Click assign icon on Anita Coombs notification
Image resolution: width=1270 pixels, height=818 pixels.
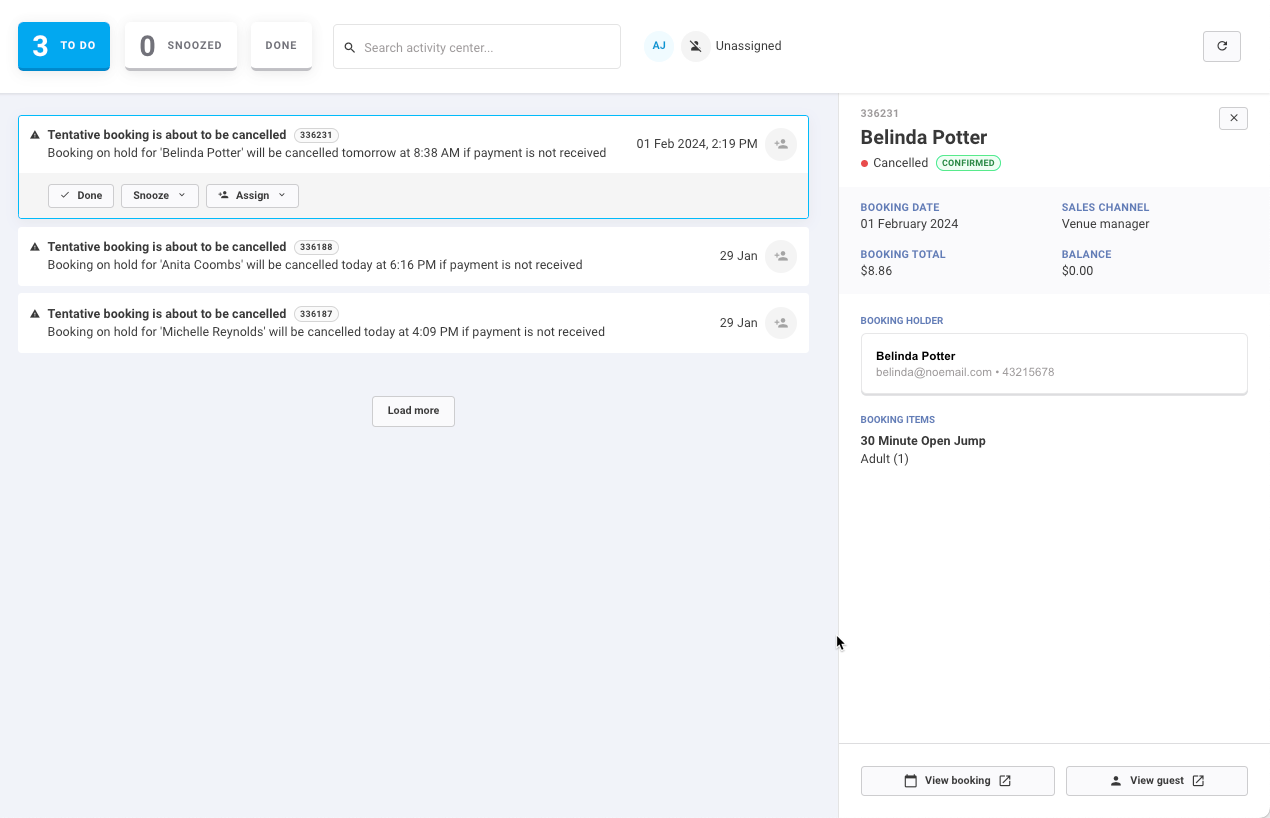781,256
